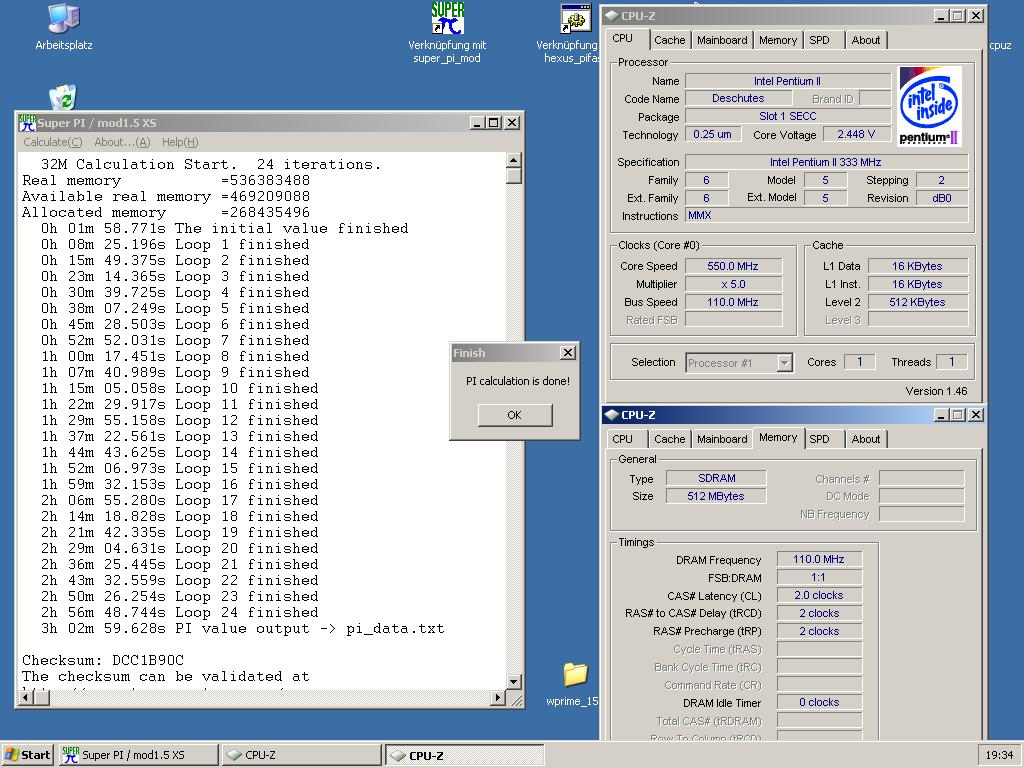Switch to Mainboard tab in upper CPU-Z

722,40
